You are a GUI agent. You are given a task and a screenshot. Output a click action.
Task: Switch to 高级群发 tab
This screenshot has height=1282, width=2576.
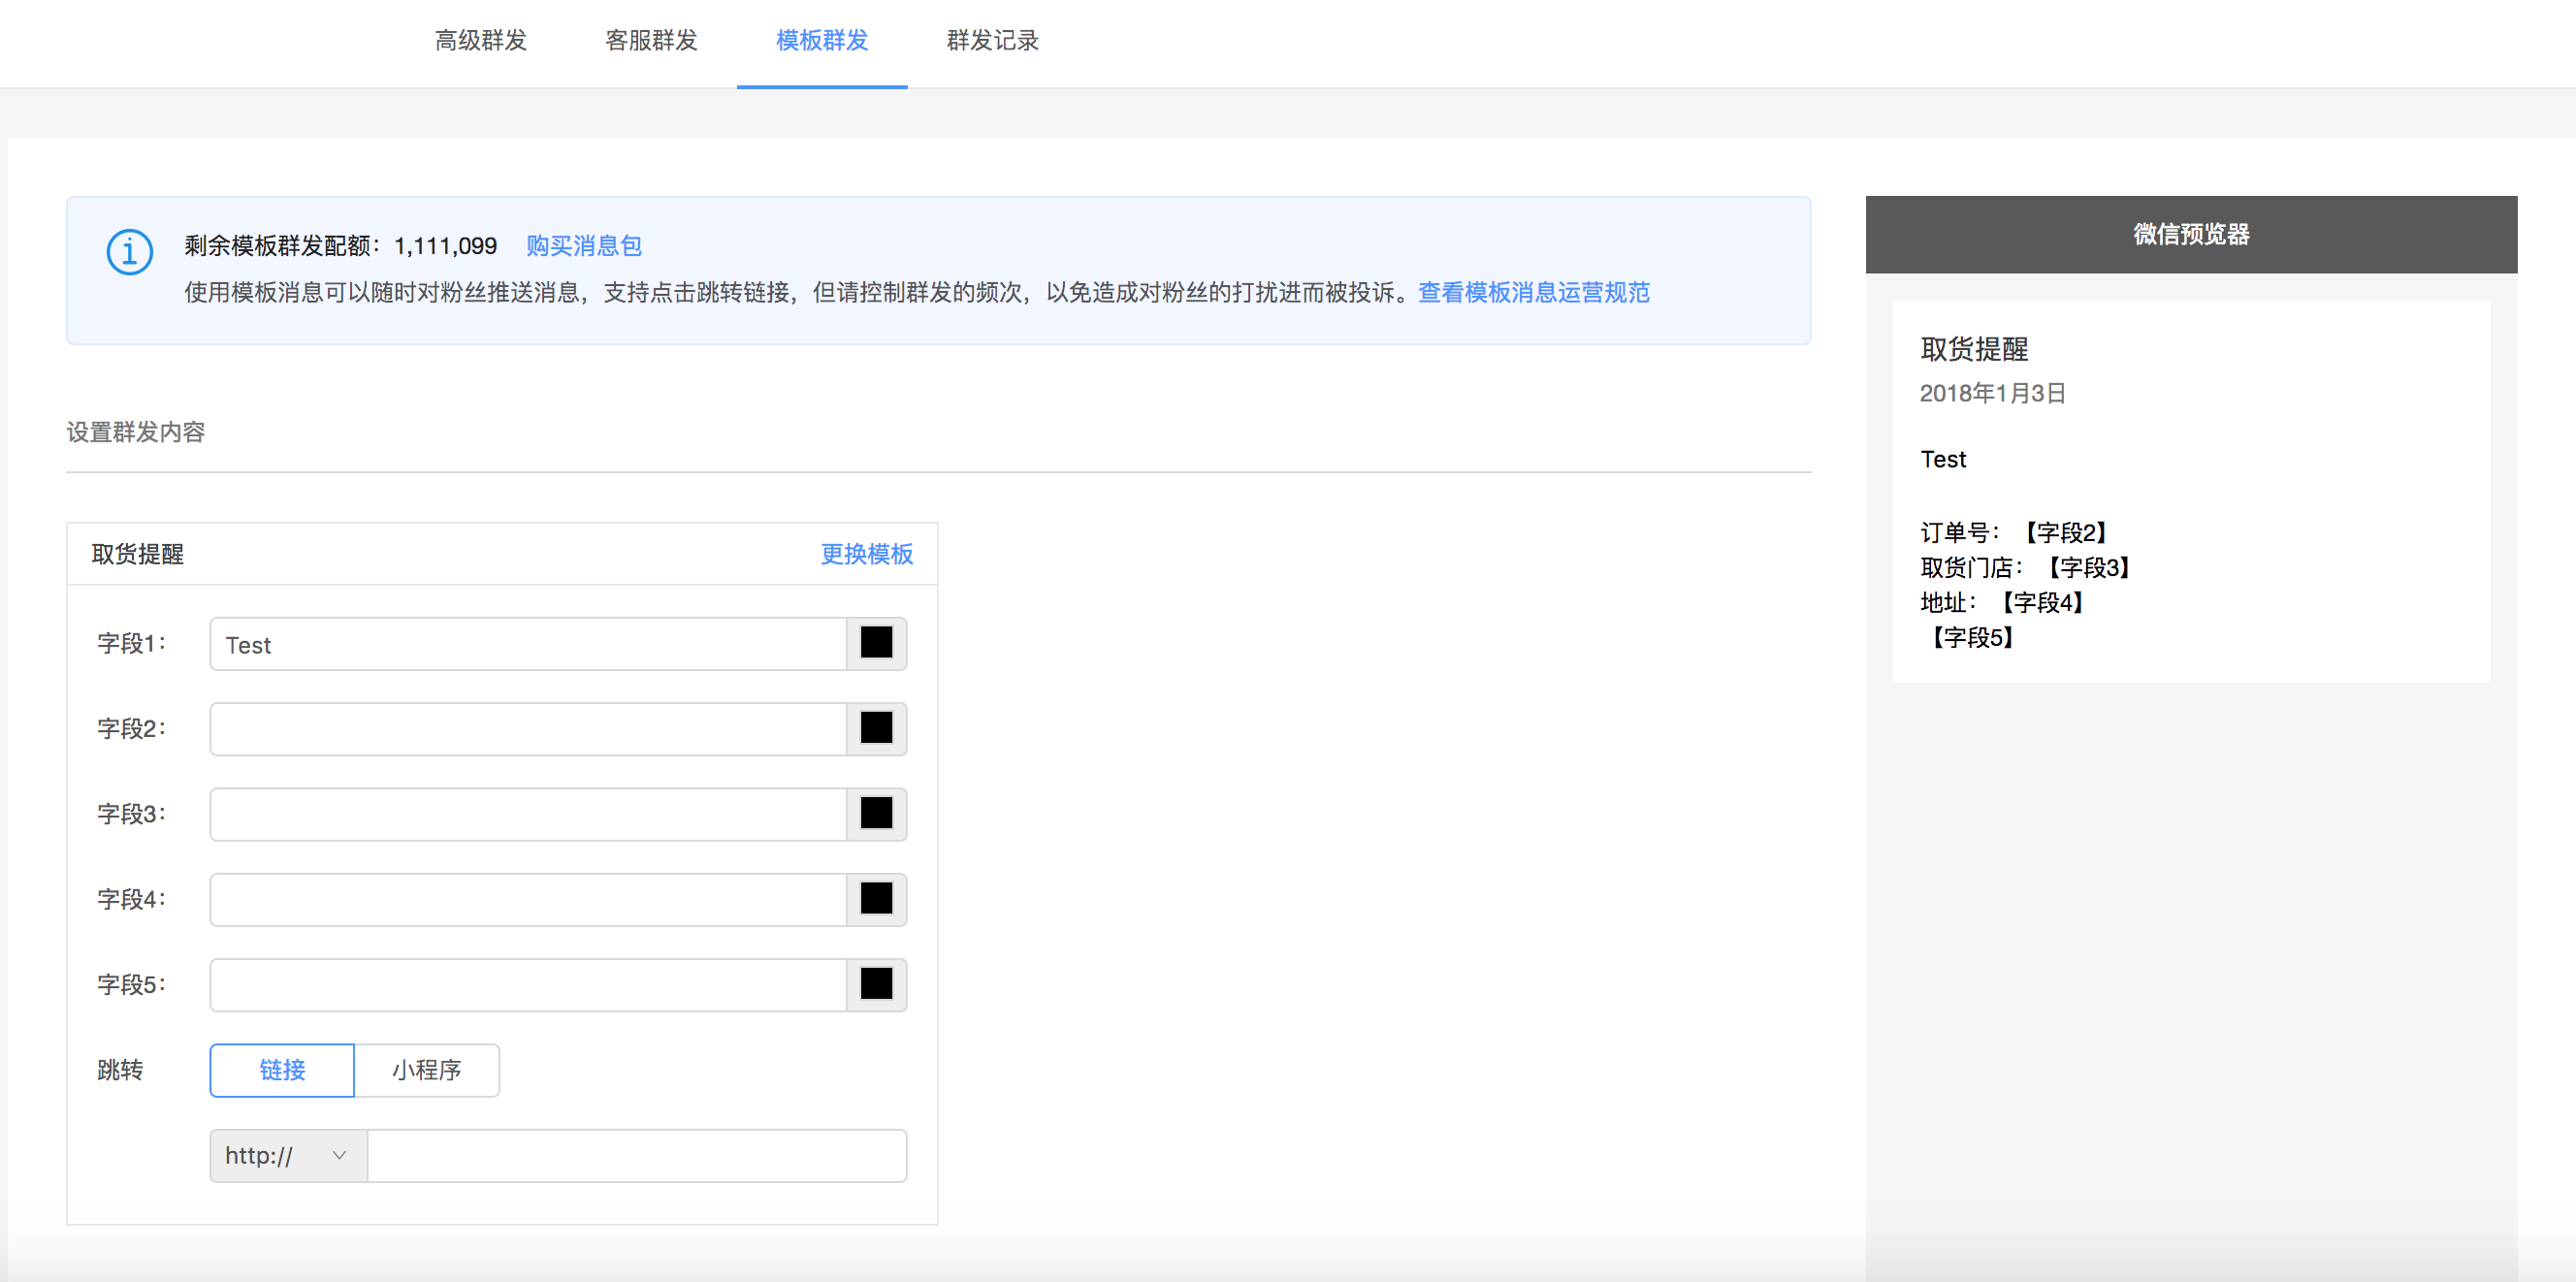tap(481, 41)
